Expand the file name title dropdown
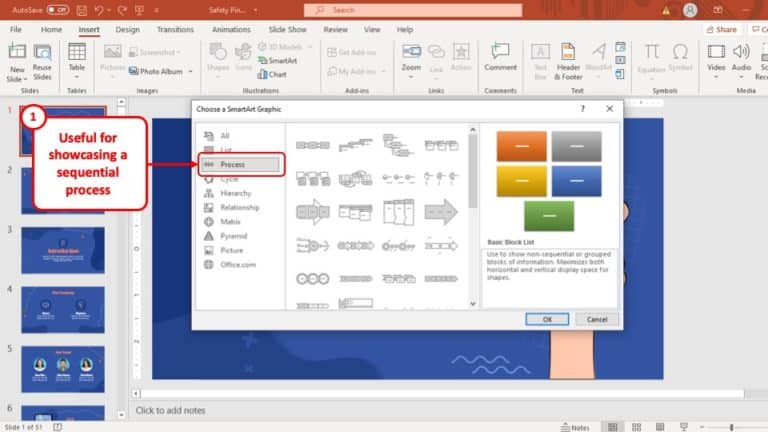 coord(256,10)
